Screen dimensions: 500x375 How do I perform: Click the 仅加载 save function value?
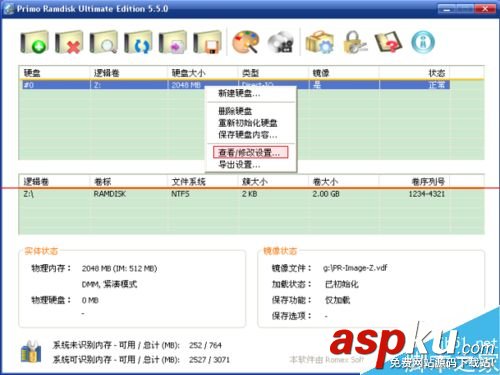click(x=337, y=300)
